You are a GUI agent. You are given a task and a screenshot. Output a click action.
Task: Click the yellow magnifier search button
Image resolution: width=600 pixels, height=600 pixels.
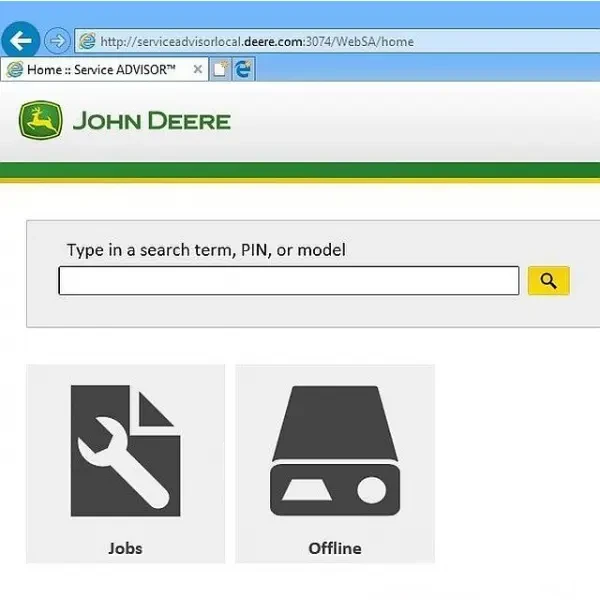tap(549, 281)
